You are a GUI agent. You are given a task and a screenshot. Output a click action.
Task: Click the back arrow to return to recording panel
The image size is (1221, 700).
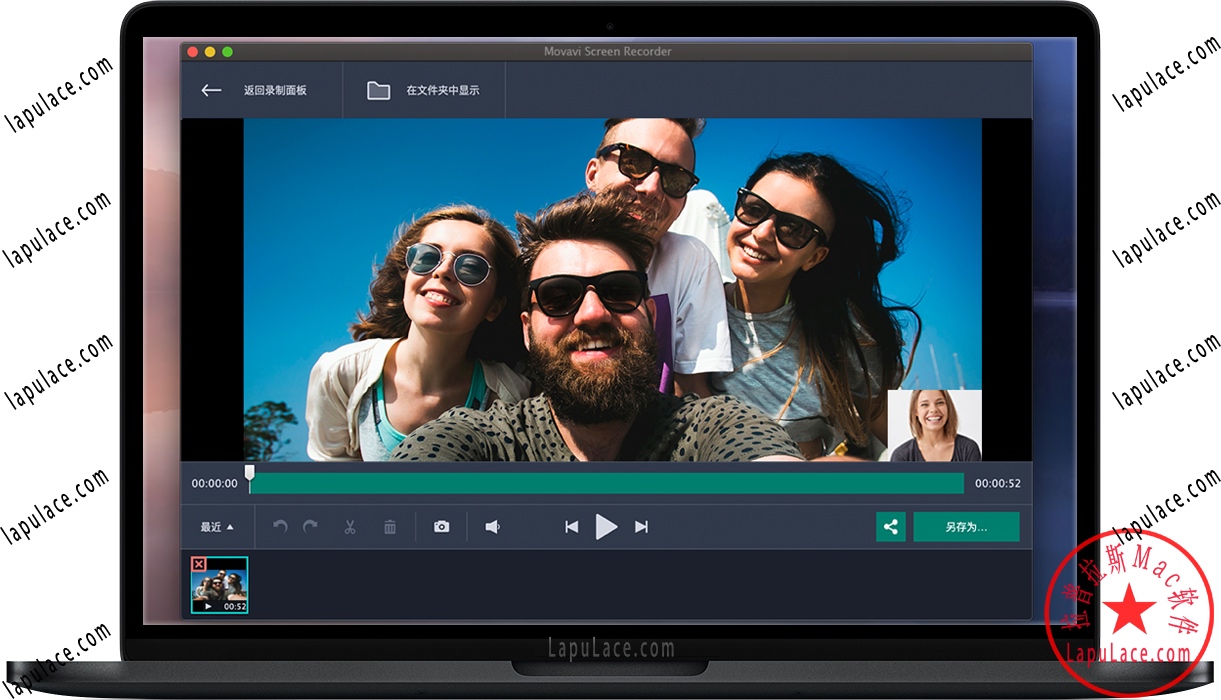pyautogui.click(x=211, y=90)
